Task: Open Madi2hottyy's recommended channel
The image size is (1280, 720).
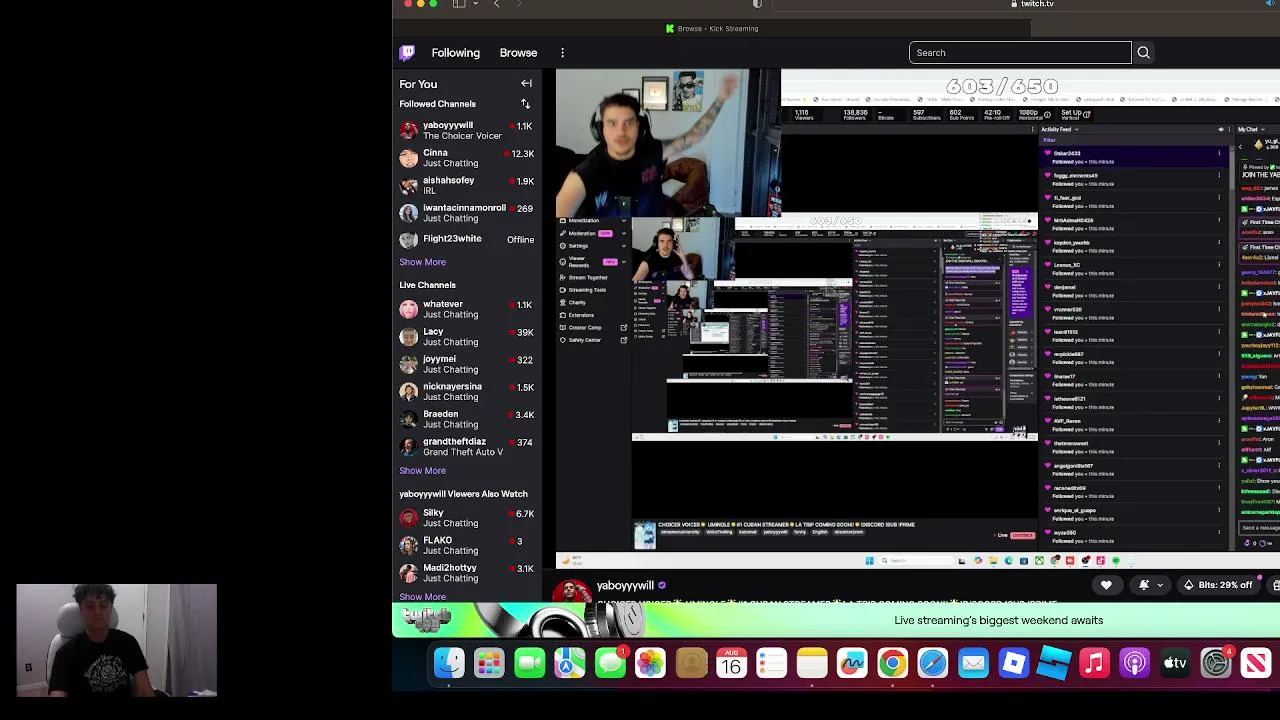Action: click(468, 573)
